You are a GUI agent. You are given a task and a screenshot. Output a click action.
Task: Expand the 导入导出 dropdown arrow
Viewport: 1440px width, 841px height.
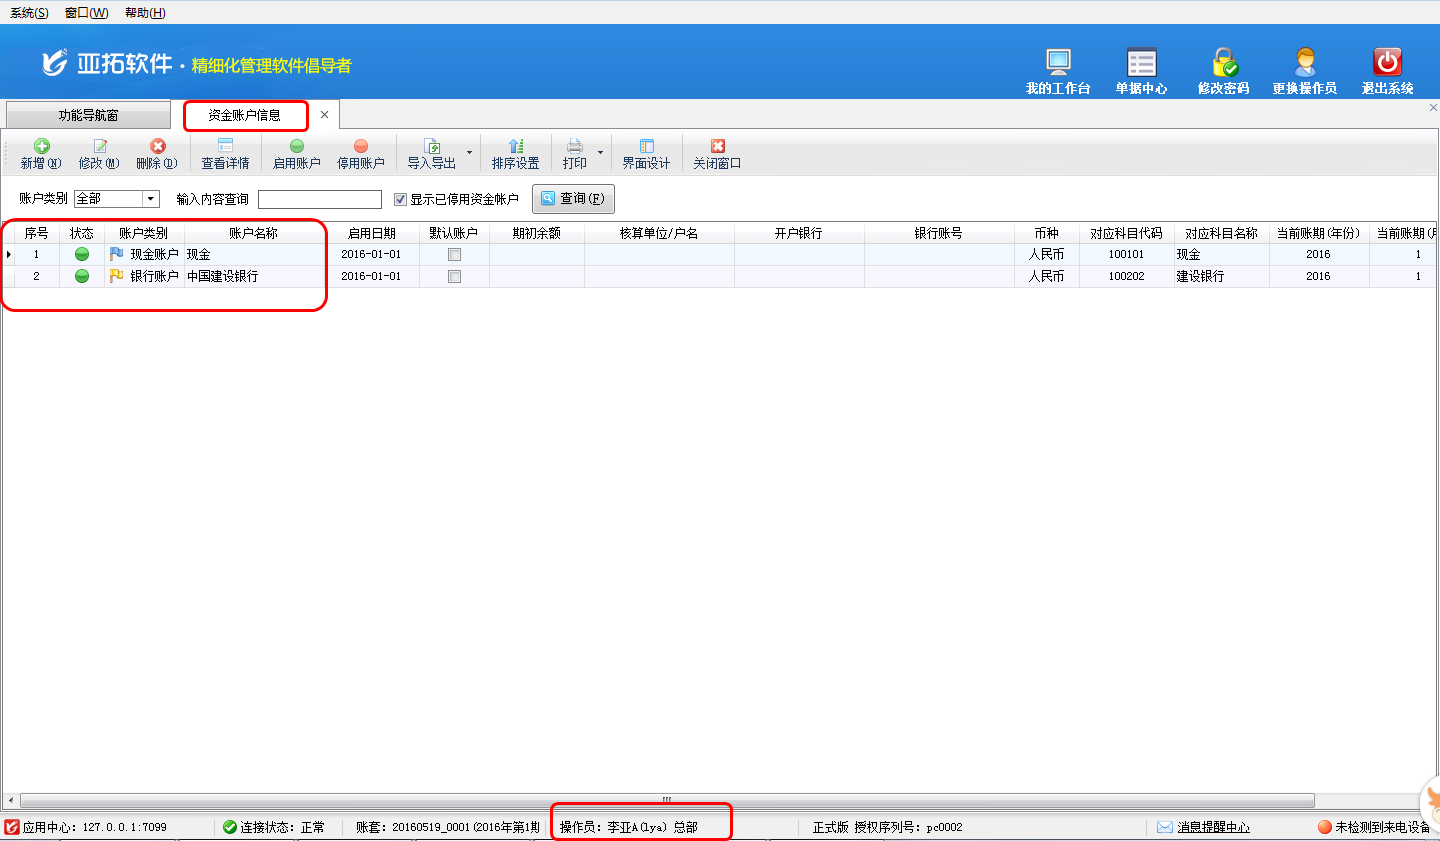[469, 153]
